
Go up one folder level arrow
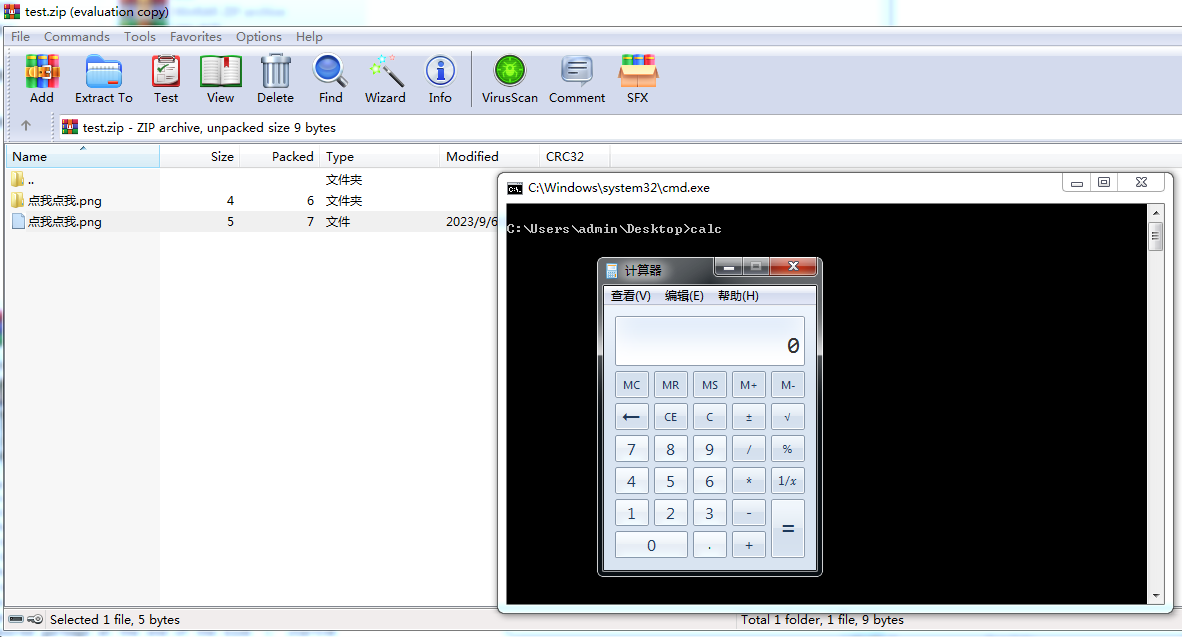(26, 127)
